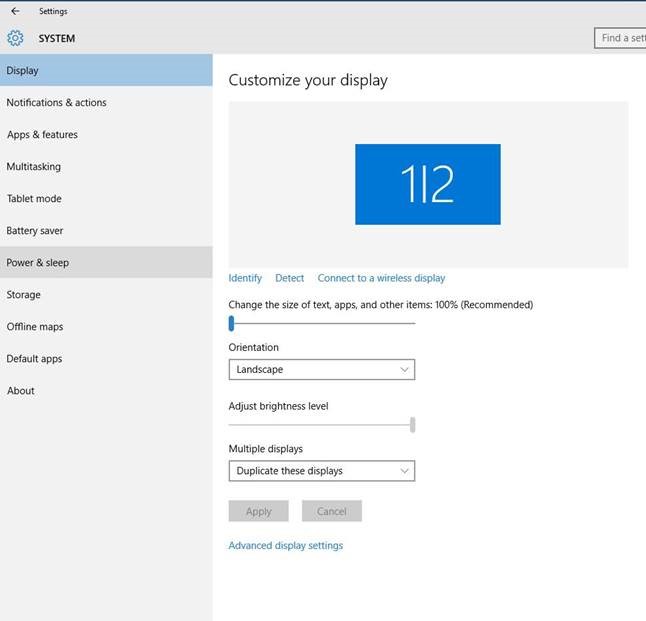
Task: Click the Cancel button
Action: (x=332, y=511)
